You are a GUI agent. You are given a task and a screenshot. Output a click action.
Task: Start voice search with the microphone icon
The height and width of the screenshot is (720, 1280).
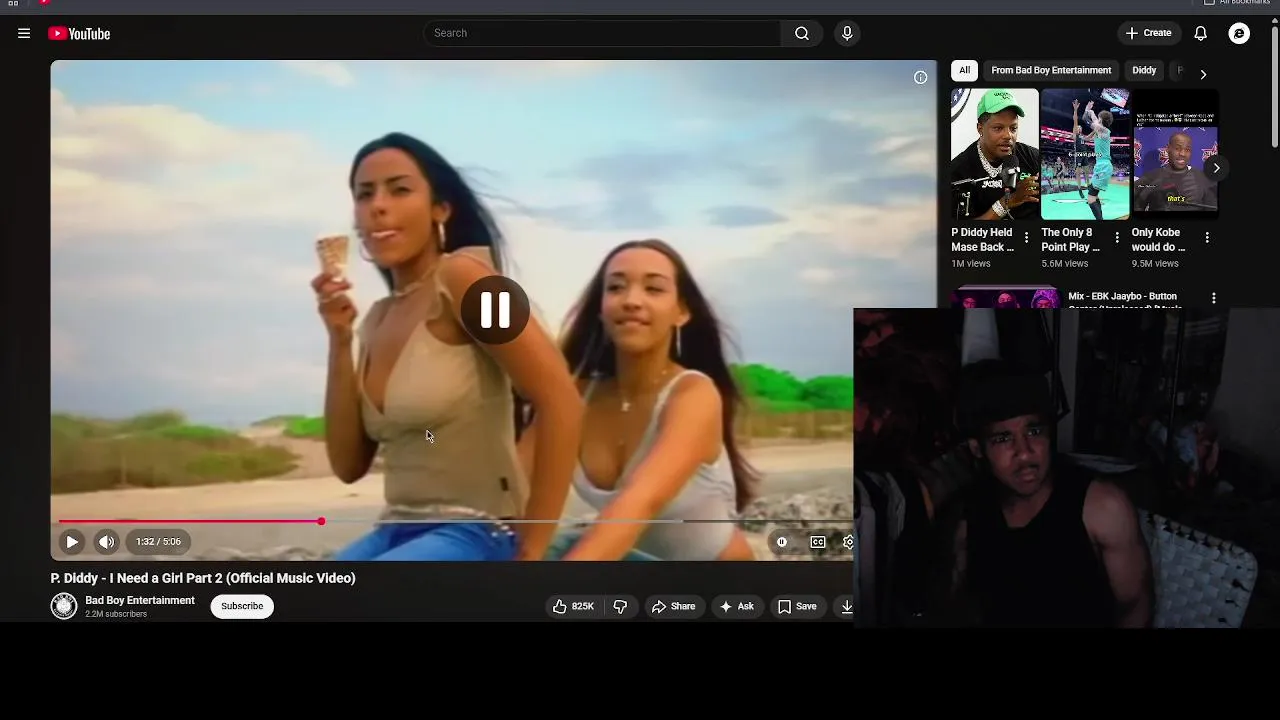pyautogui.click(x=847, y=33)
